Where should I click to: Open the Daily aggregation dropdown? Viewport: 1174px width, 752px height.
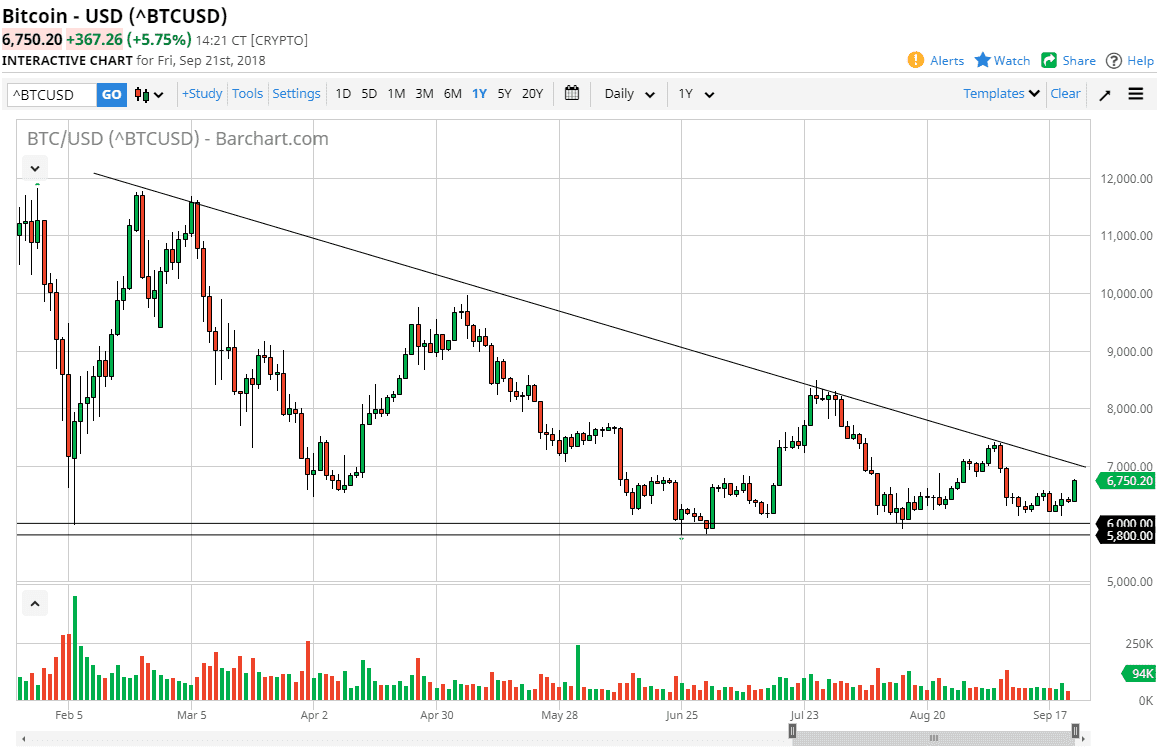(x=628, y=93)
